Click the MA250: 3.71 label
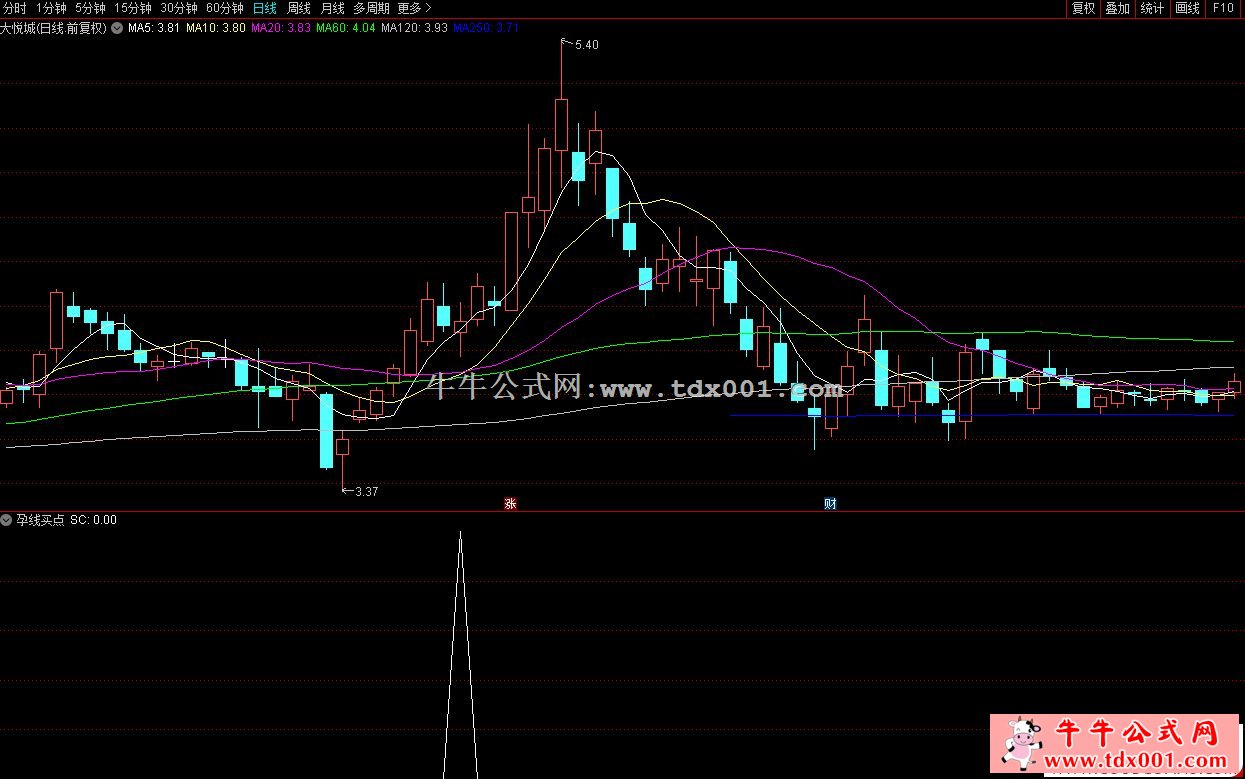 pyautogui.click(x=486, y=28)
